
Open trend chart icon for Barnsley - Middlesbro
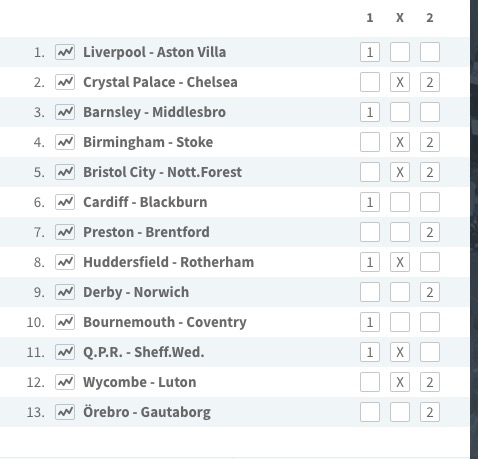coord(65,112)
